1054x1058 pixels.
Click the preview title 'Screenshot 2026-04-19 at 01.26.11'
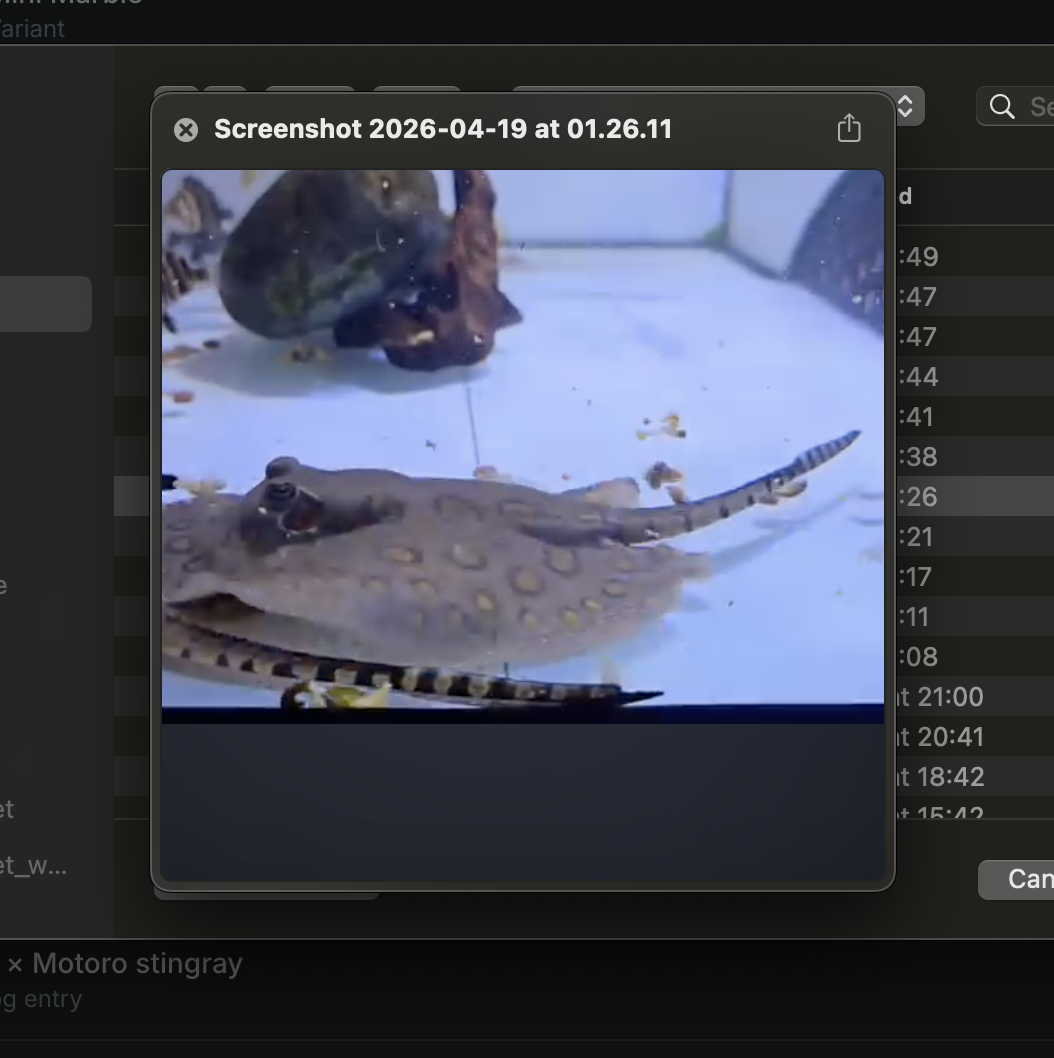[443, 129]
